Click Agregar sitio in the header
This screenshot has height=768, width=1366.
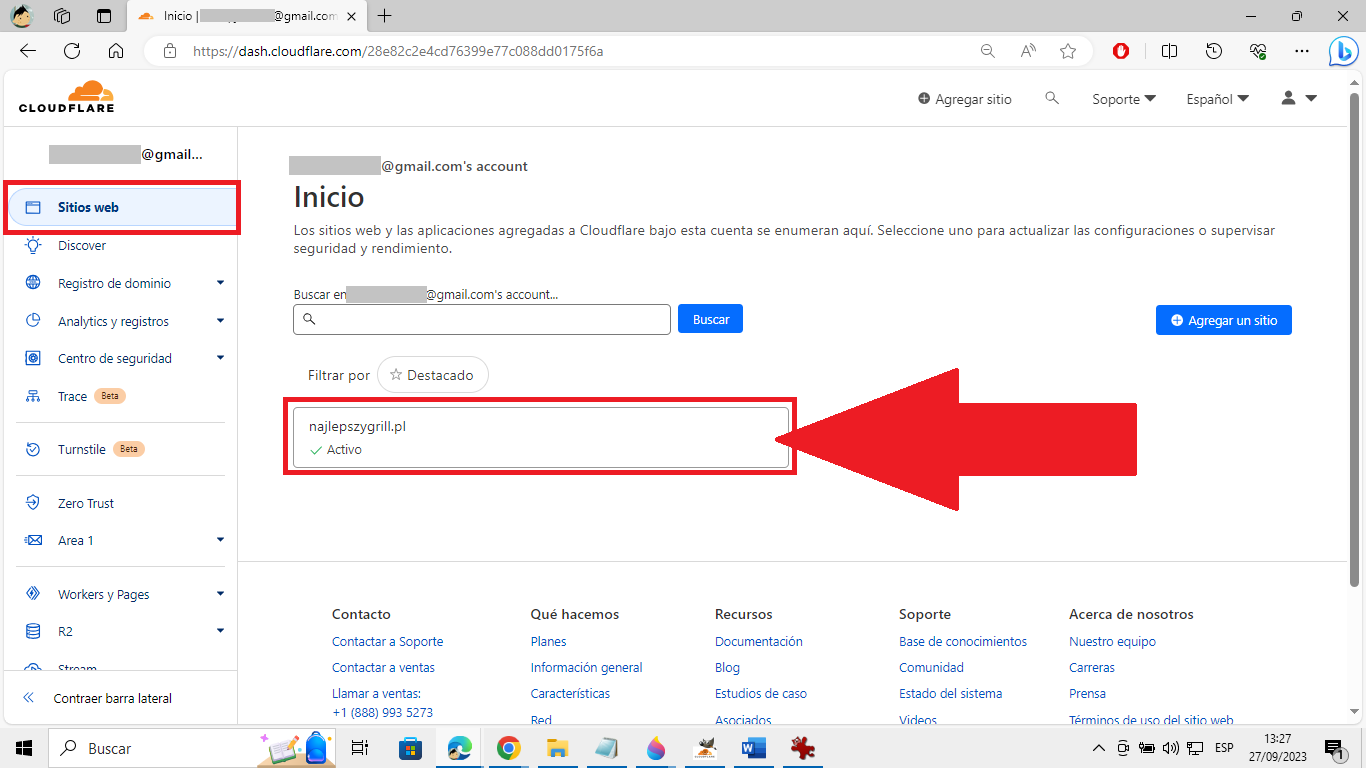click(x=964, y=99)
